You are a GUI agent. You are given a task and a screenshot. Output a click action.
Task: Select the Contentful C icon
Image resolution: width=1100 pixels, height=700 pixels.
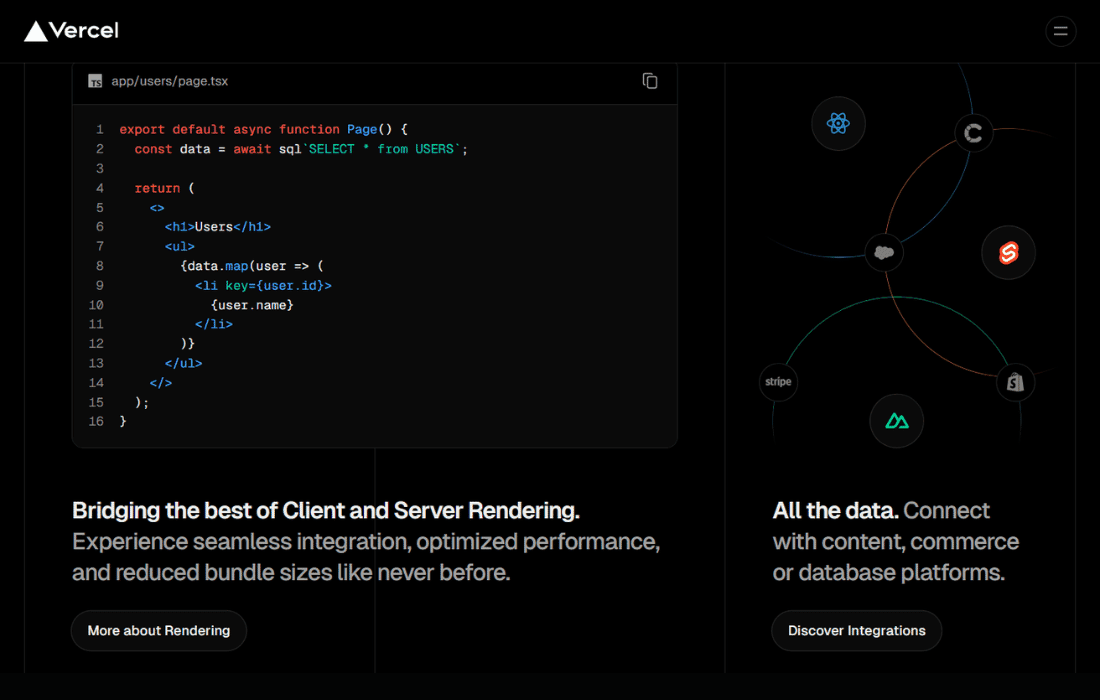pos(973,133)
